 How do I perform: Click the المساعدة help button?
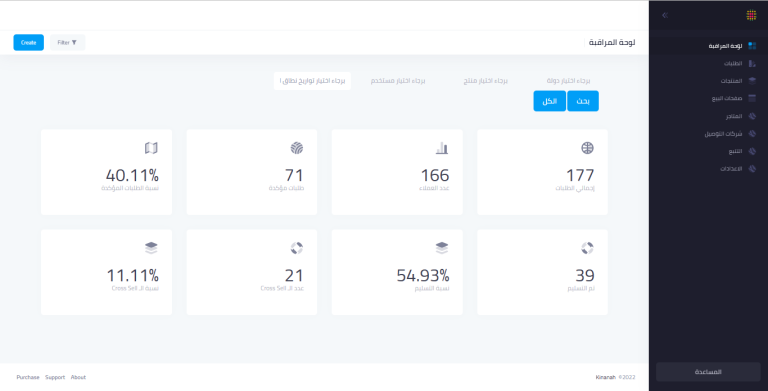point(708,372)
